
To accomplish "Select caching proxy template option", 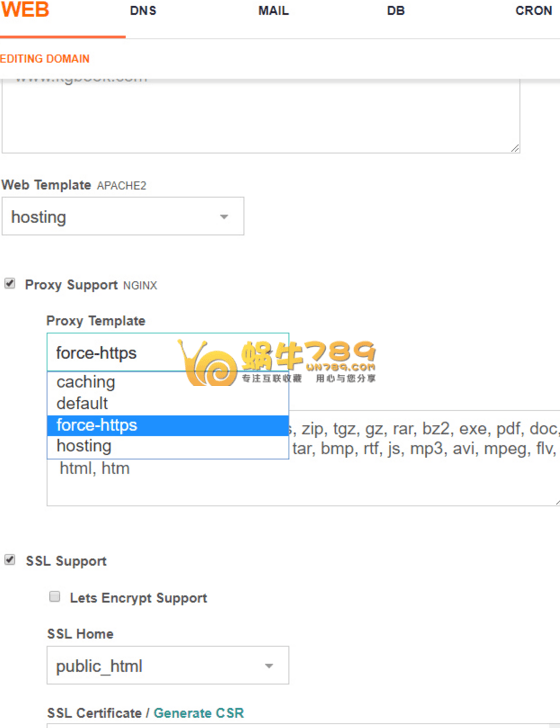I will [x=168, y=382].
